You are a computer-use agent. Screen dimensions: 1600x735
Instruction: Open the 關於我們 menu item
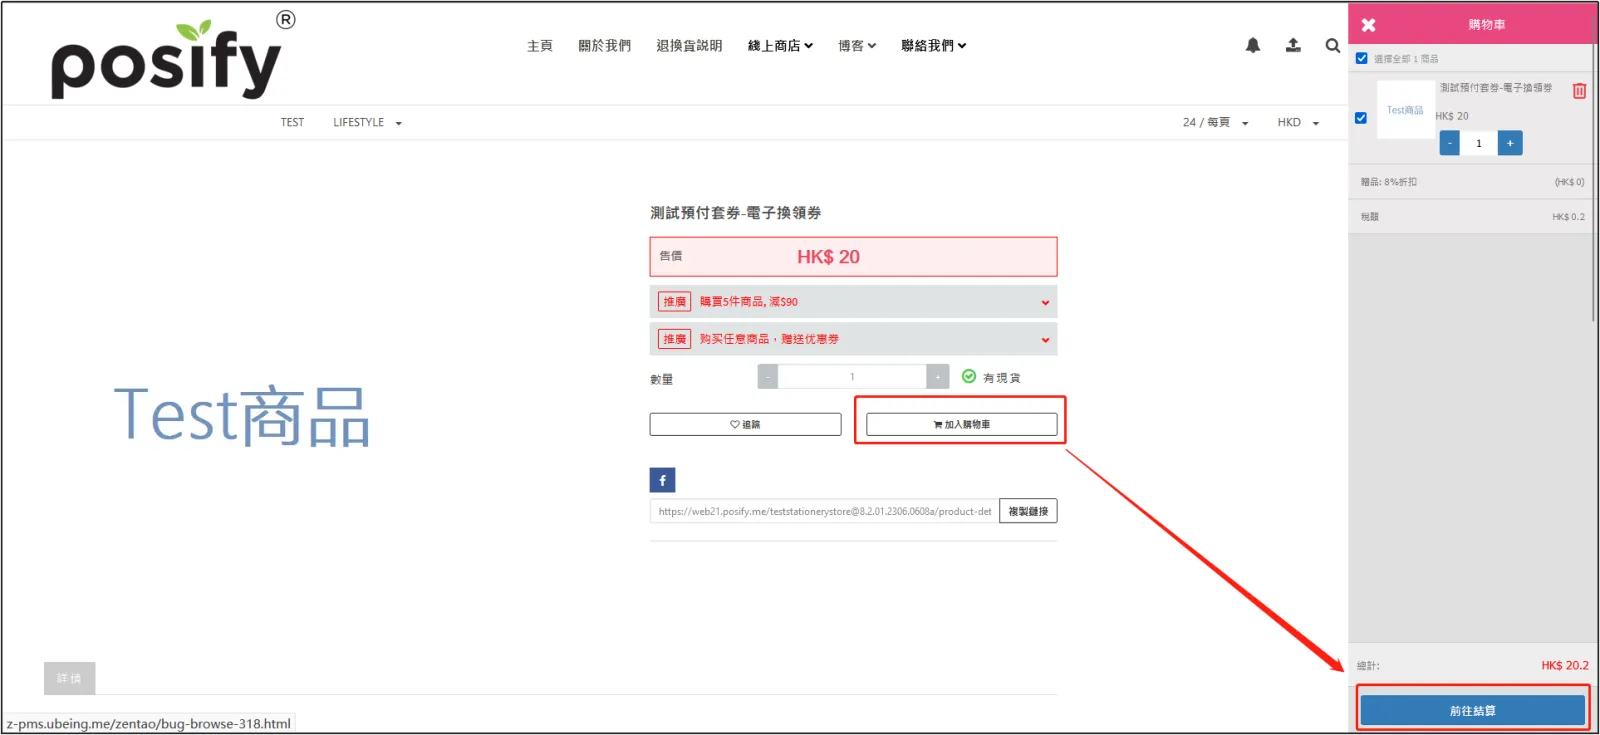click(604, 46)
